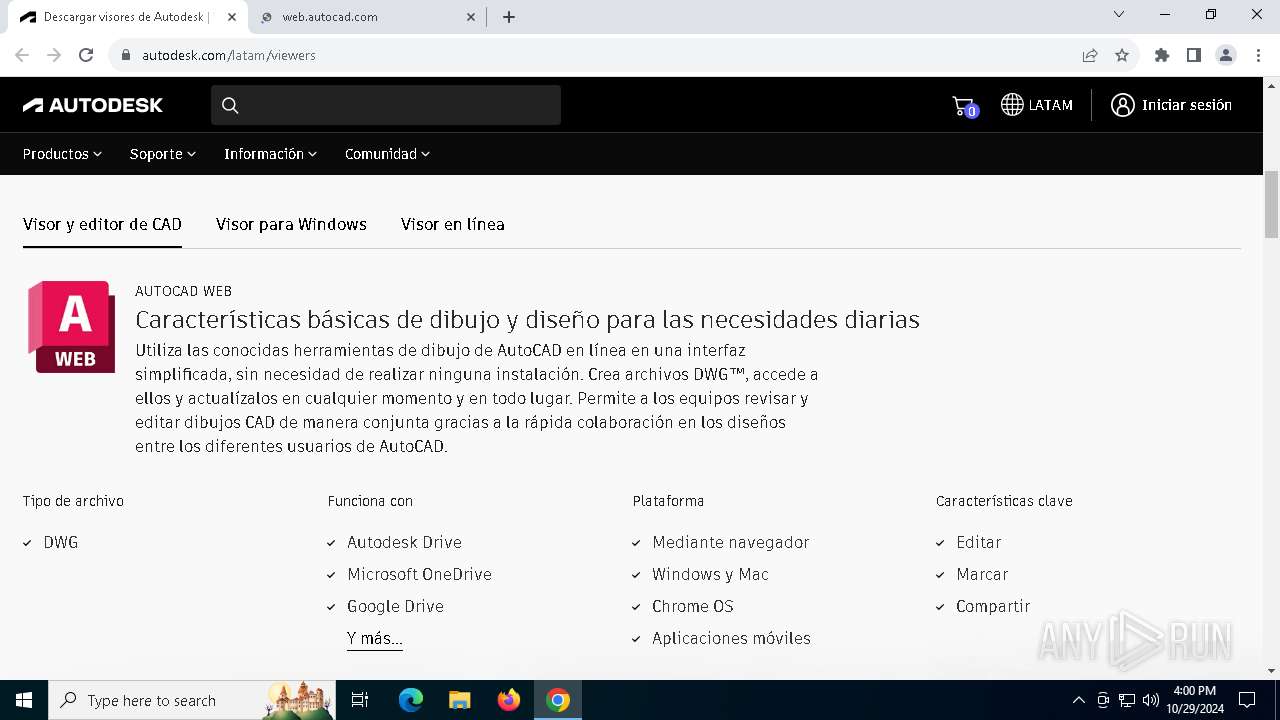Click the Compartir feature item
Image resolution: width=1280 pixels, height=720 pixels.
click(x=992, y=606)
